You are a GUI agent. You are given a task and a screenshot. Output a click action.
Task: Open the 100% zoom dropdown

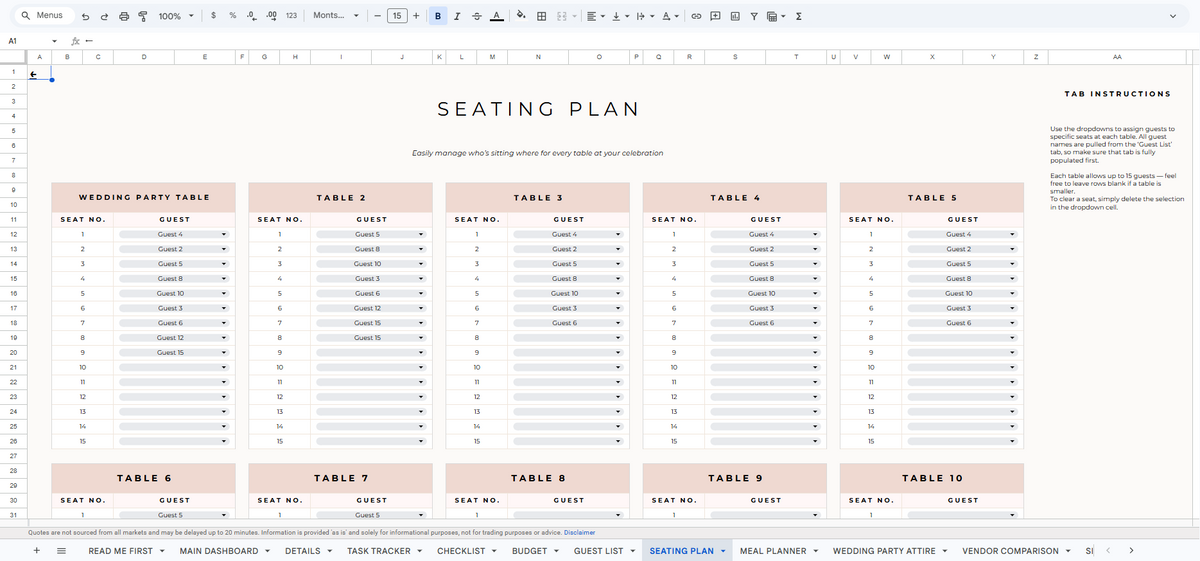coord(175,16)
